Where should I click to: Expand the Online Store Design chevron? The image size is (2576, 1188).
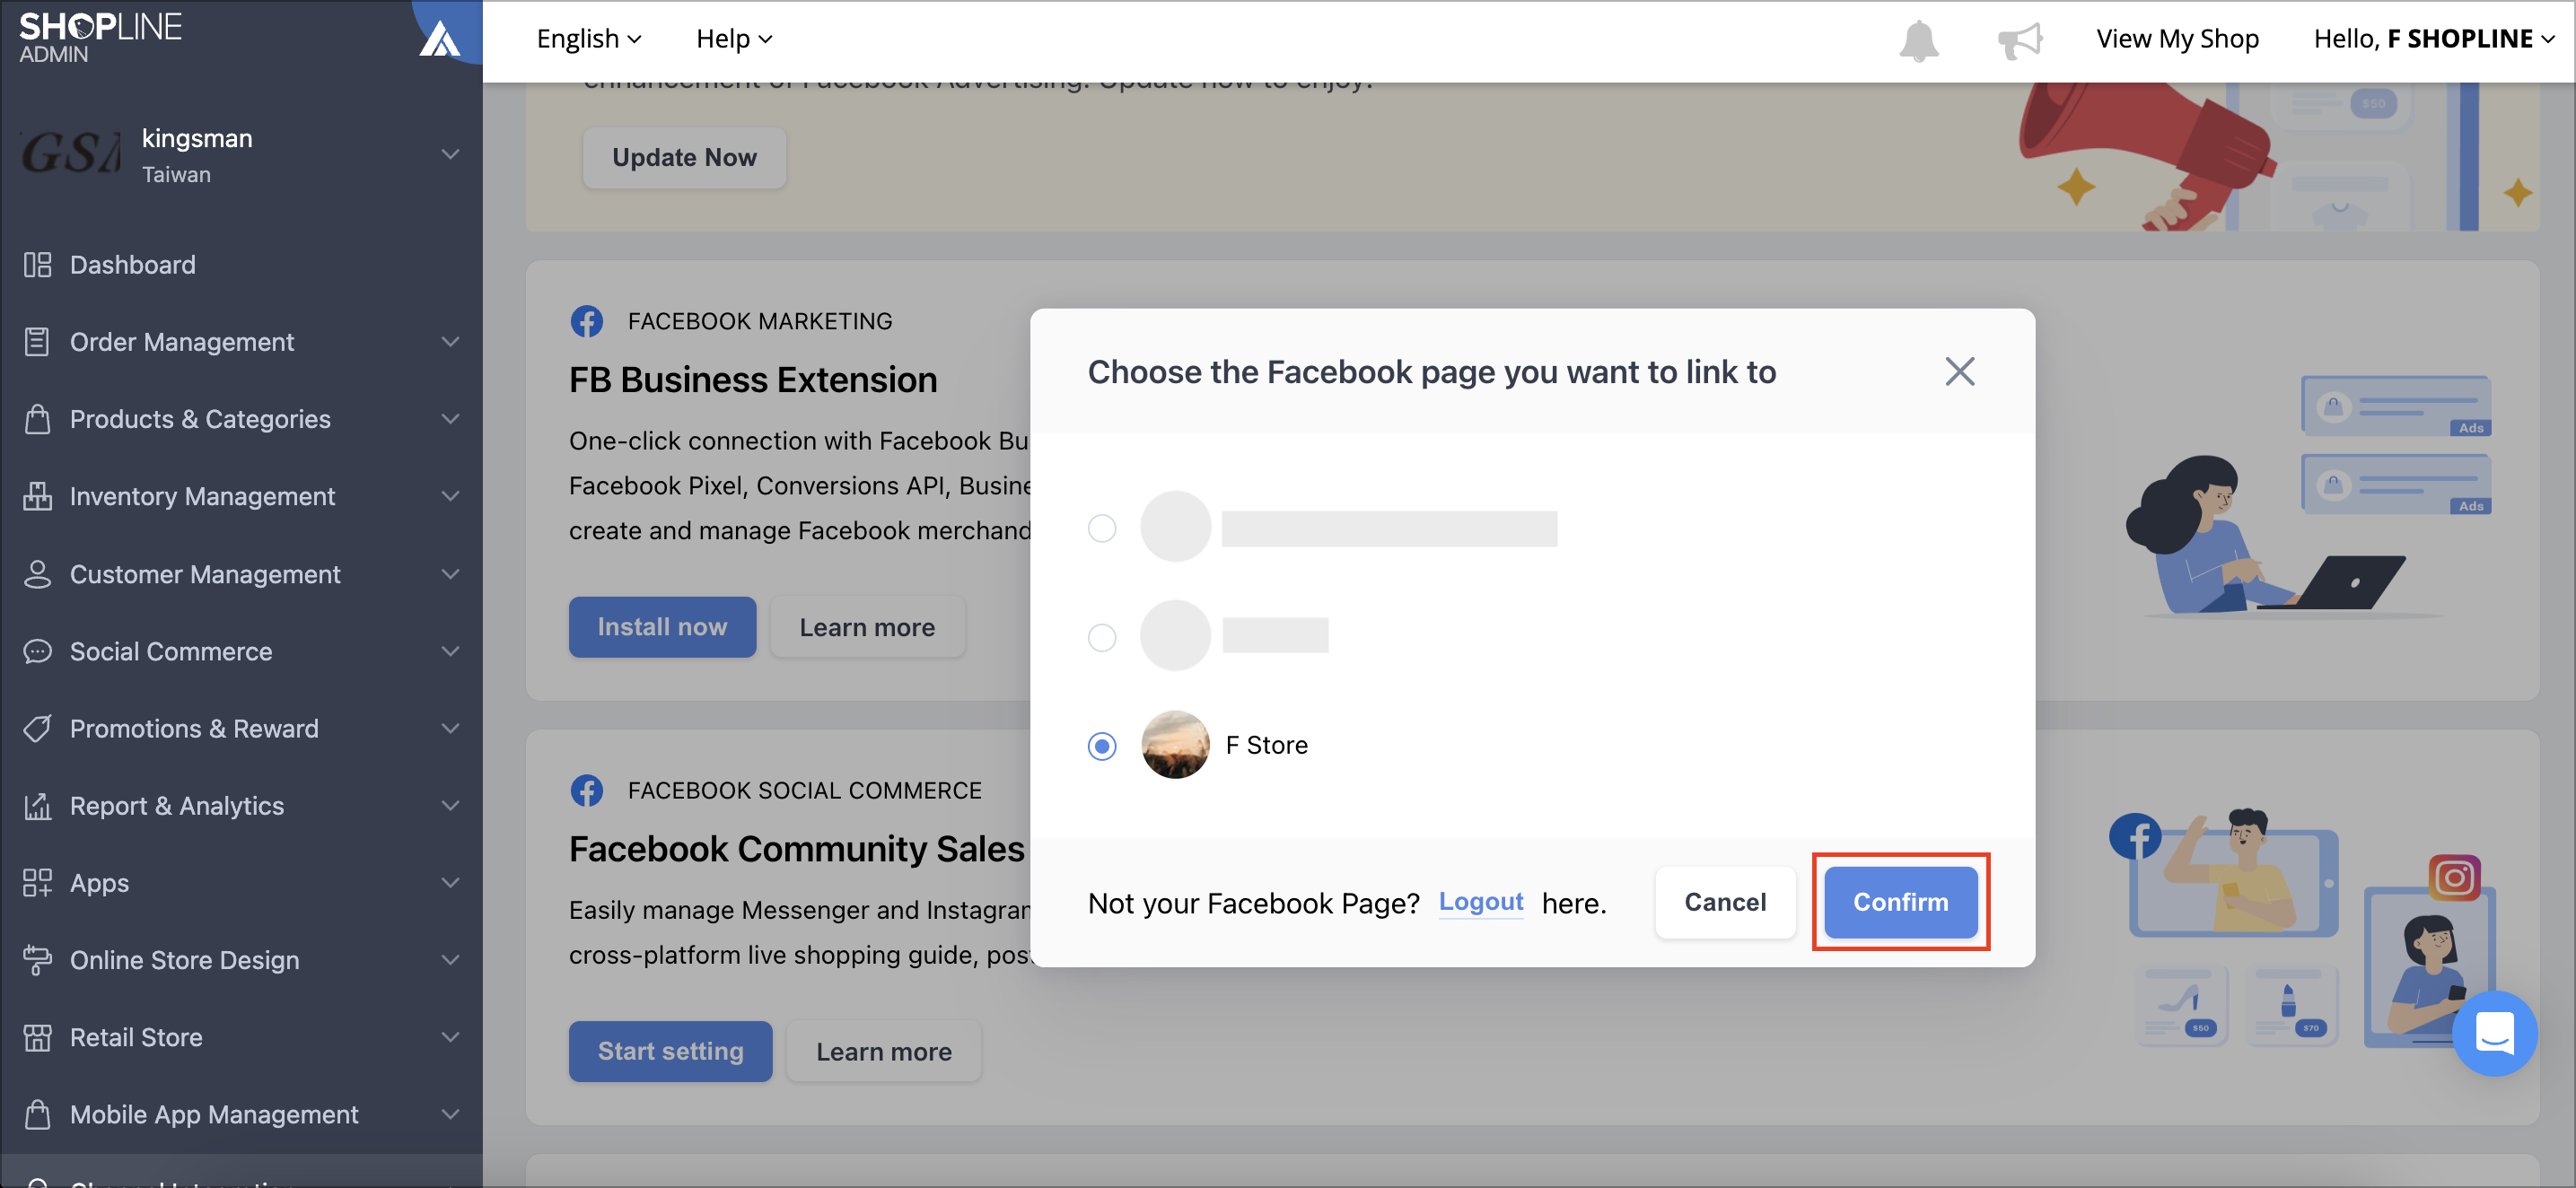[x=451, y=960]
